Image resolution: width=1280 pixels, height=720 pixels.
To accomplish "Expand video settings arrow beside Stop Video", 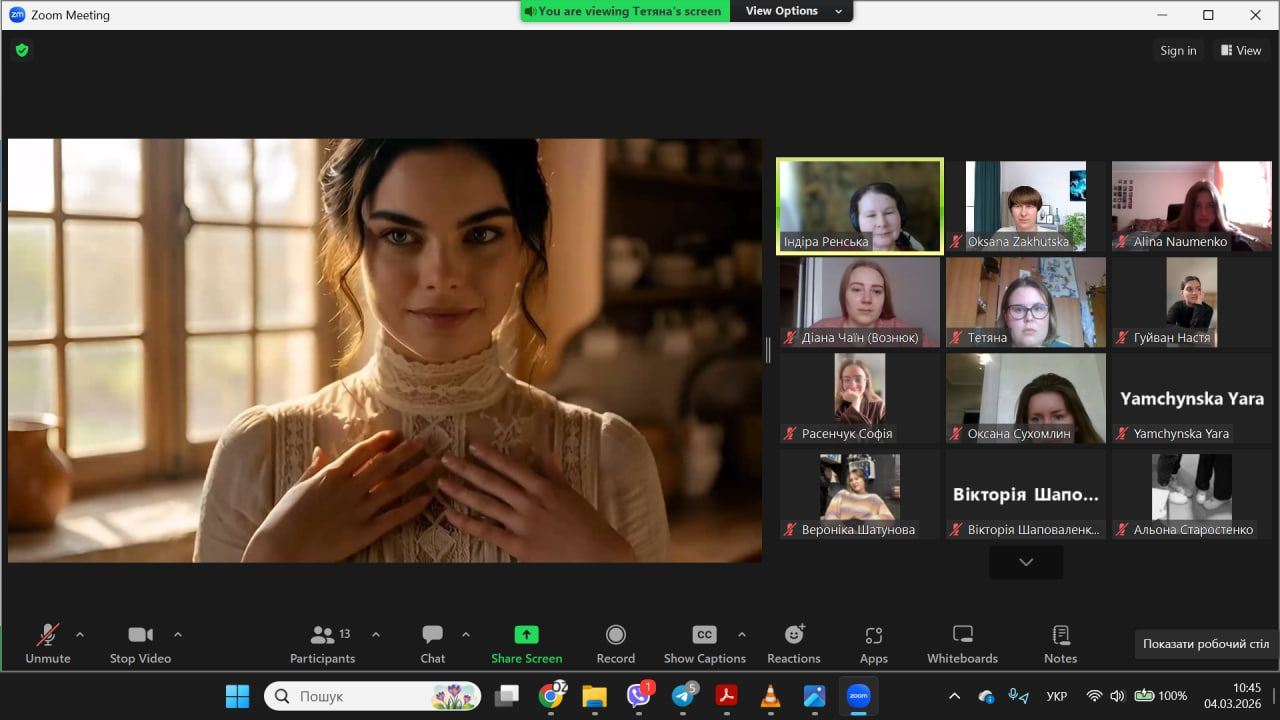I will pyautogui.click(x=178, y=634).
